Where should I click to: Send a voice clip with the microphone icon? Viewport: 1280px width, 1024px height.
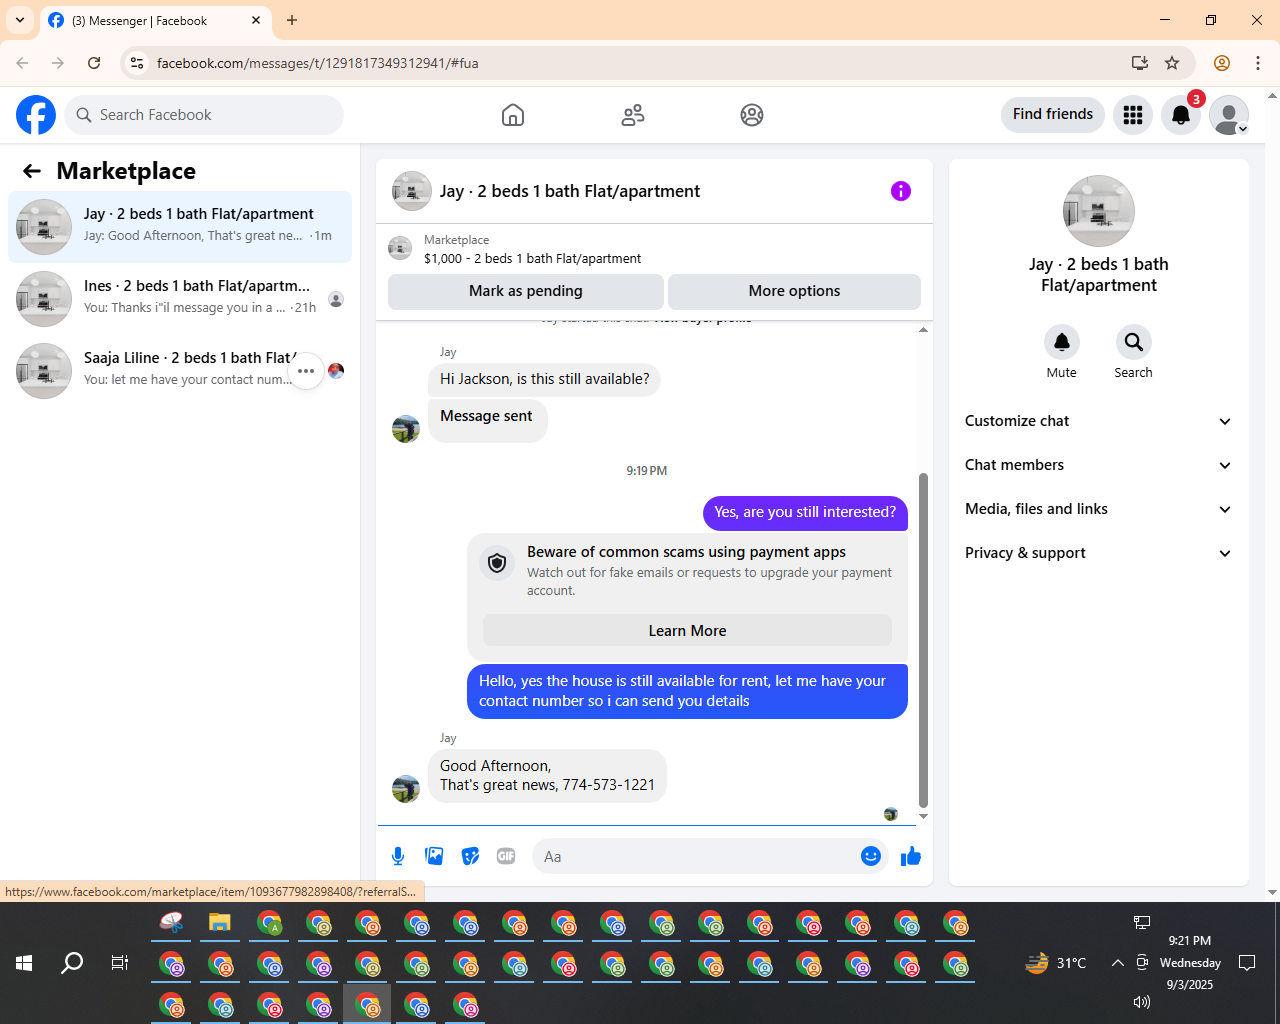[398, 856]
